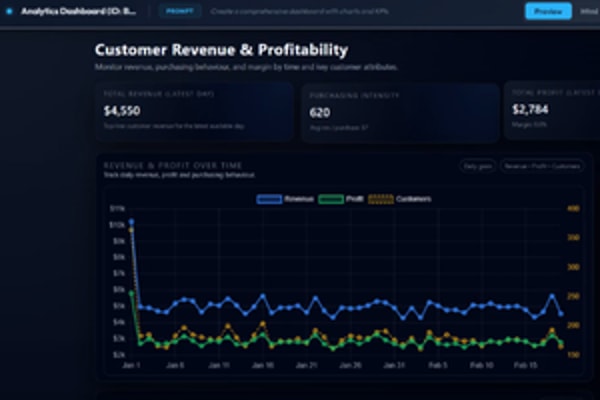Open the Total Revenue $4,550 card
Image resolution: width=600 pixels, height=400 pixels.
[x=194, y=112]
